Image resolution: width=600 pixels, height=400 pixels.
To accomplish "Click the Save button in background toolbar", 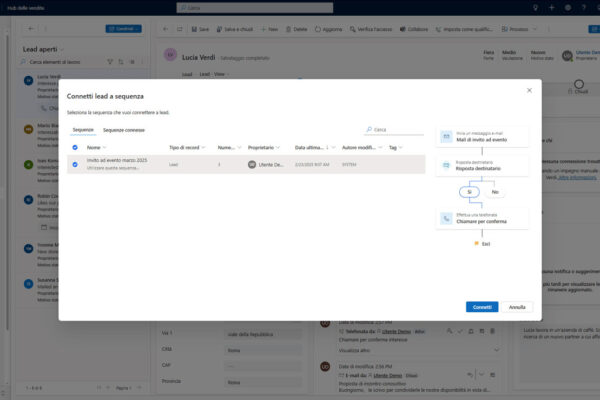I will (200, 29).
